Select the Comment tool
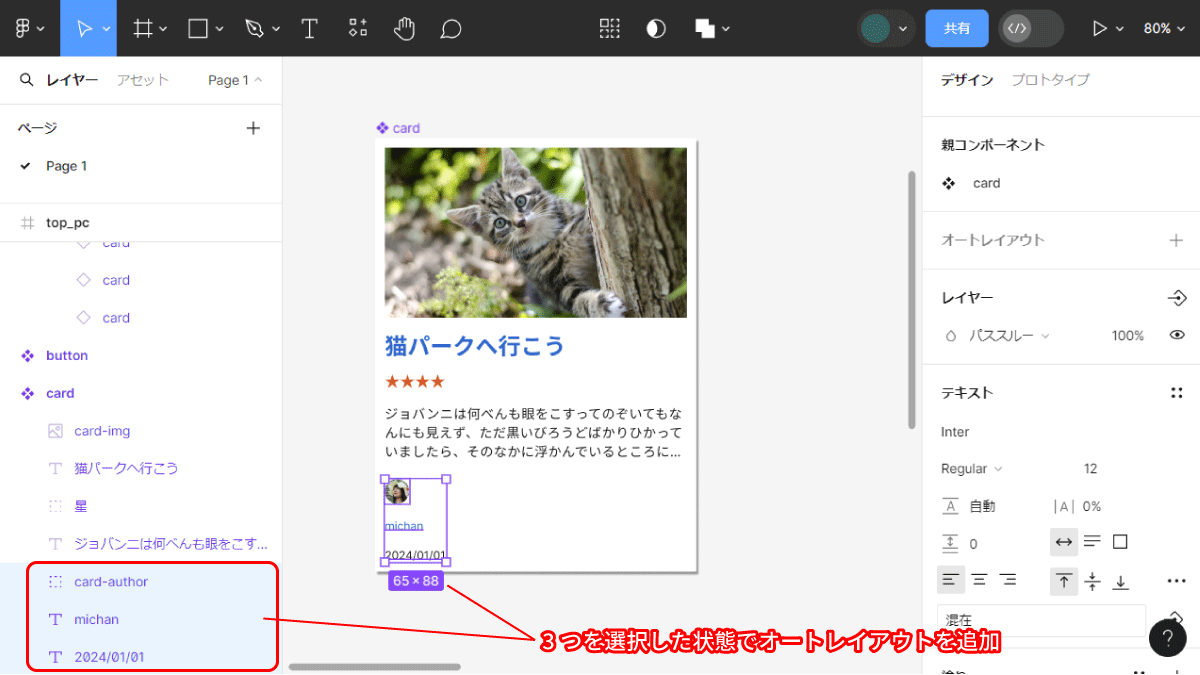 [x=451, y=29]
